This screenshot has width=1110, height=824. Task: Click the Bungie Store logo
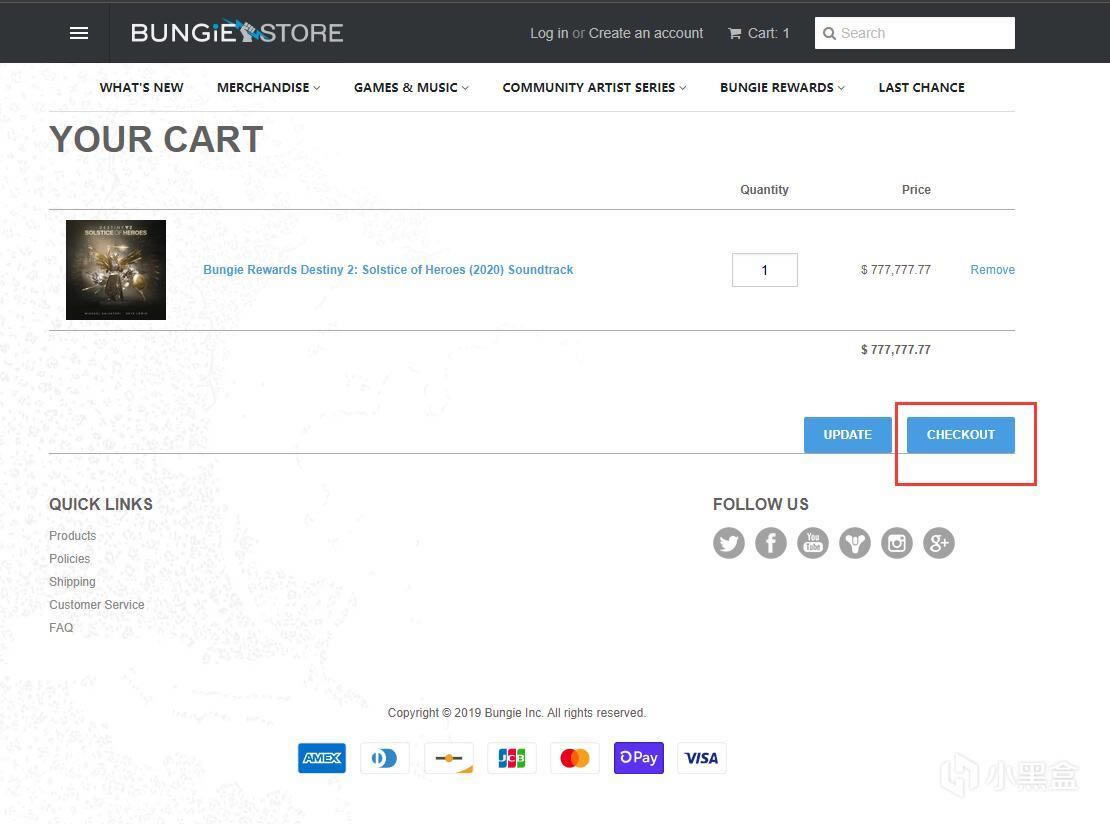coord(237,33)
